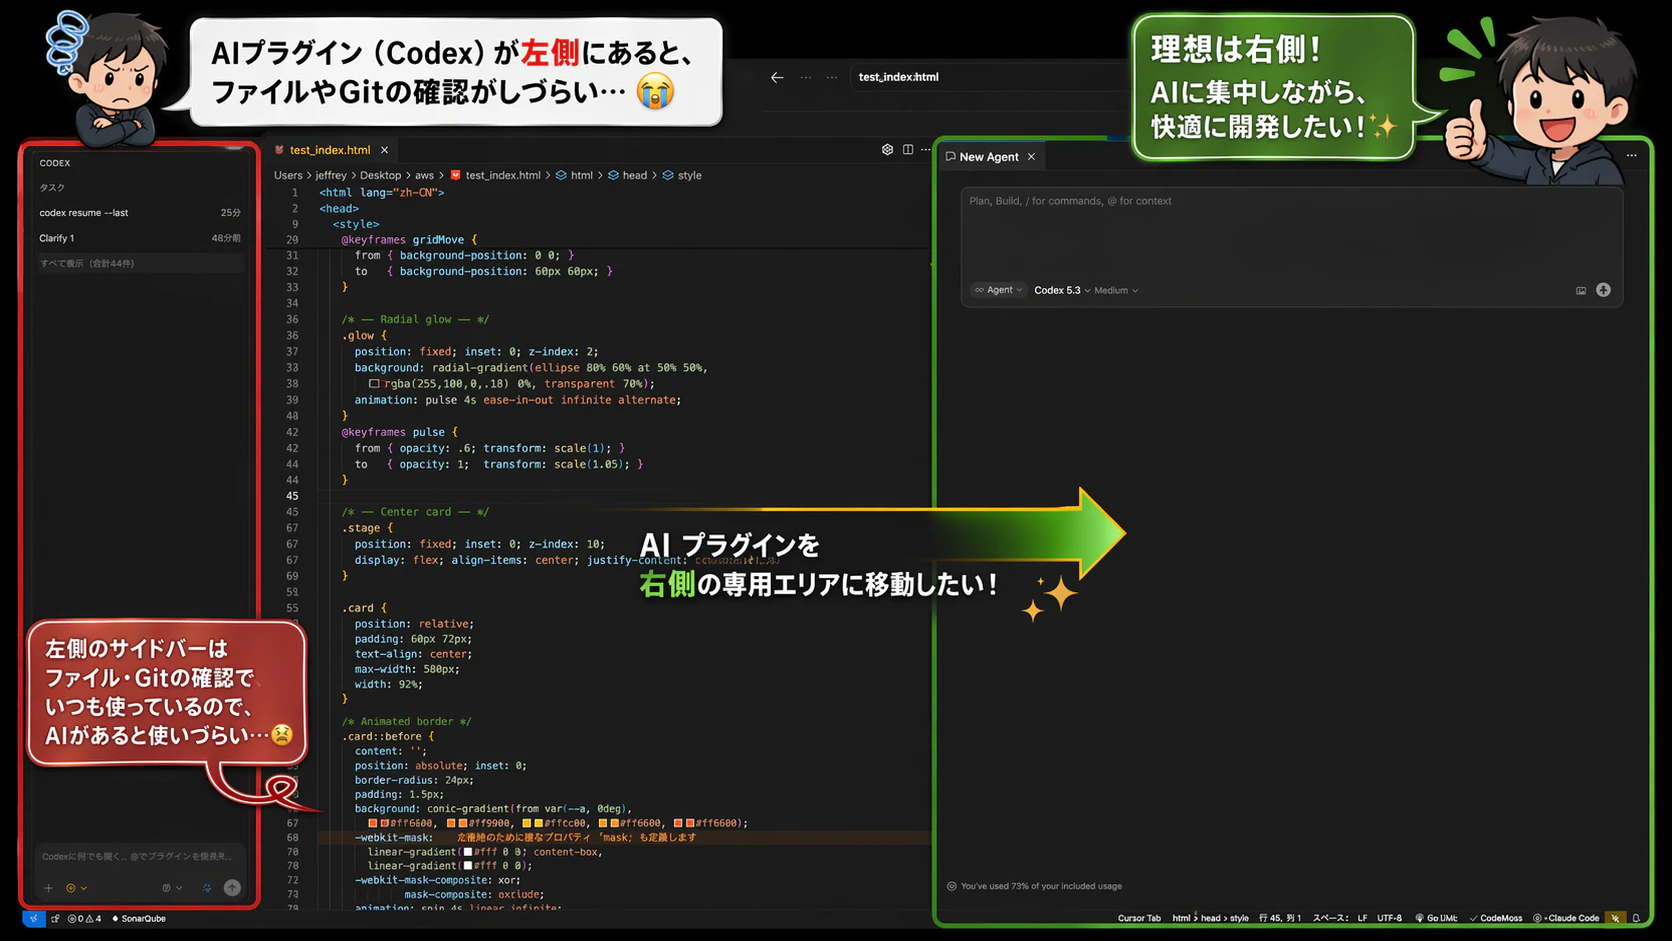Screen dimensions: 1672x941
Task: Go back with the navigation arrow
Action: (x=777, y=77)
